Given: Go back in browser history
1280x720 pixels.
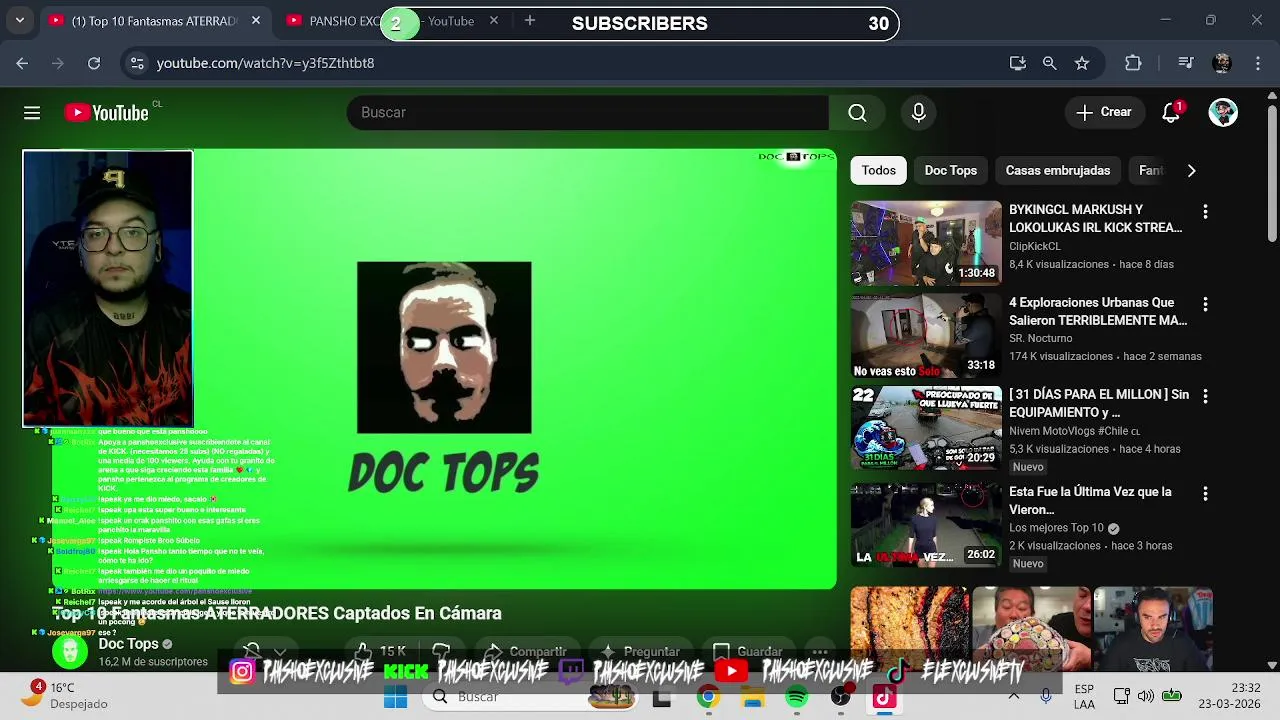Looking at the screenshot, I should [22, 63].
